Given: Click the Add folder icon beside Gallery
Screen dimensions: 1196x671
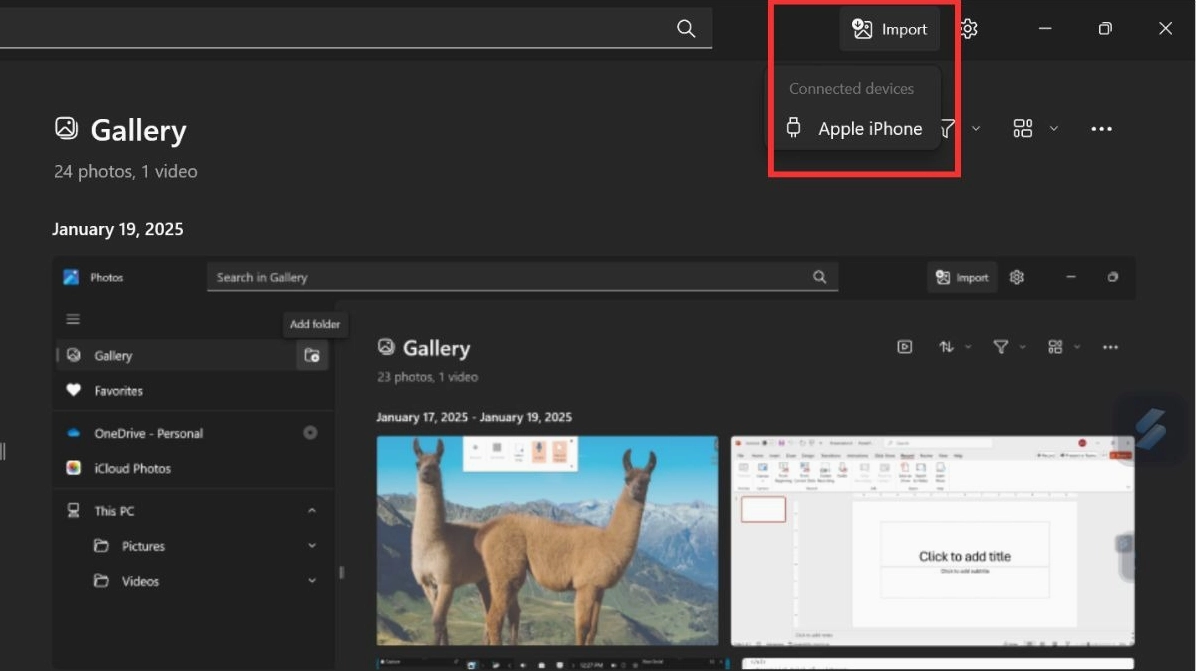Looking at the screenshot, I should [312, 355].
